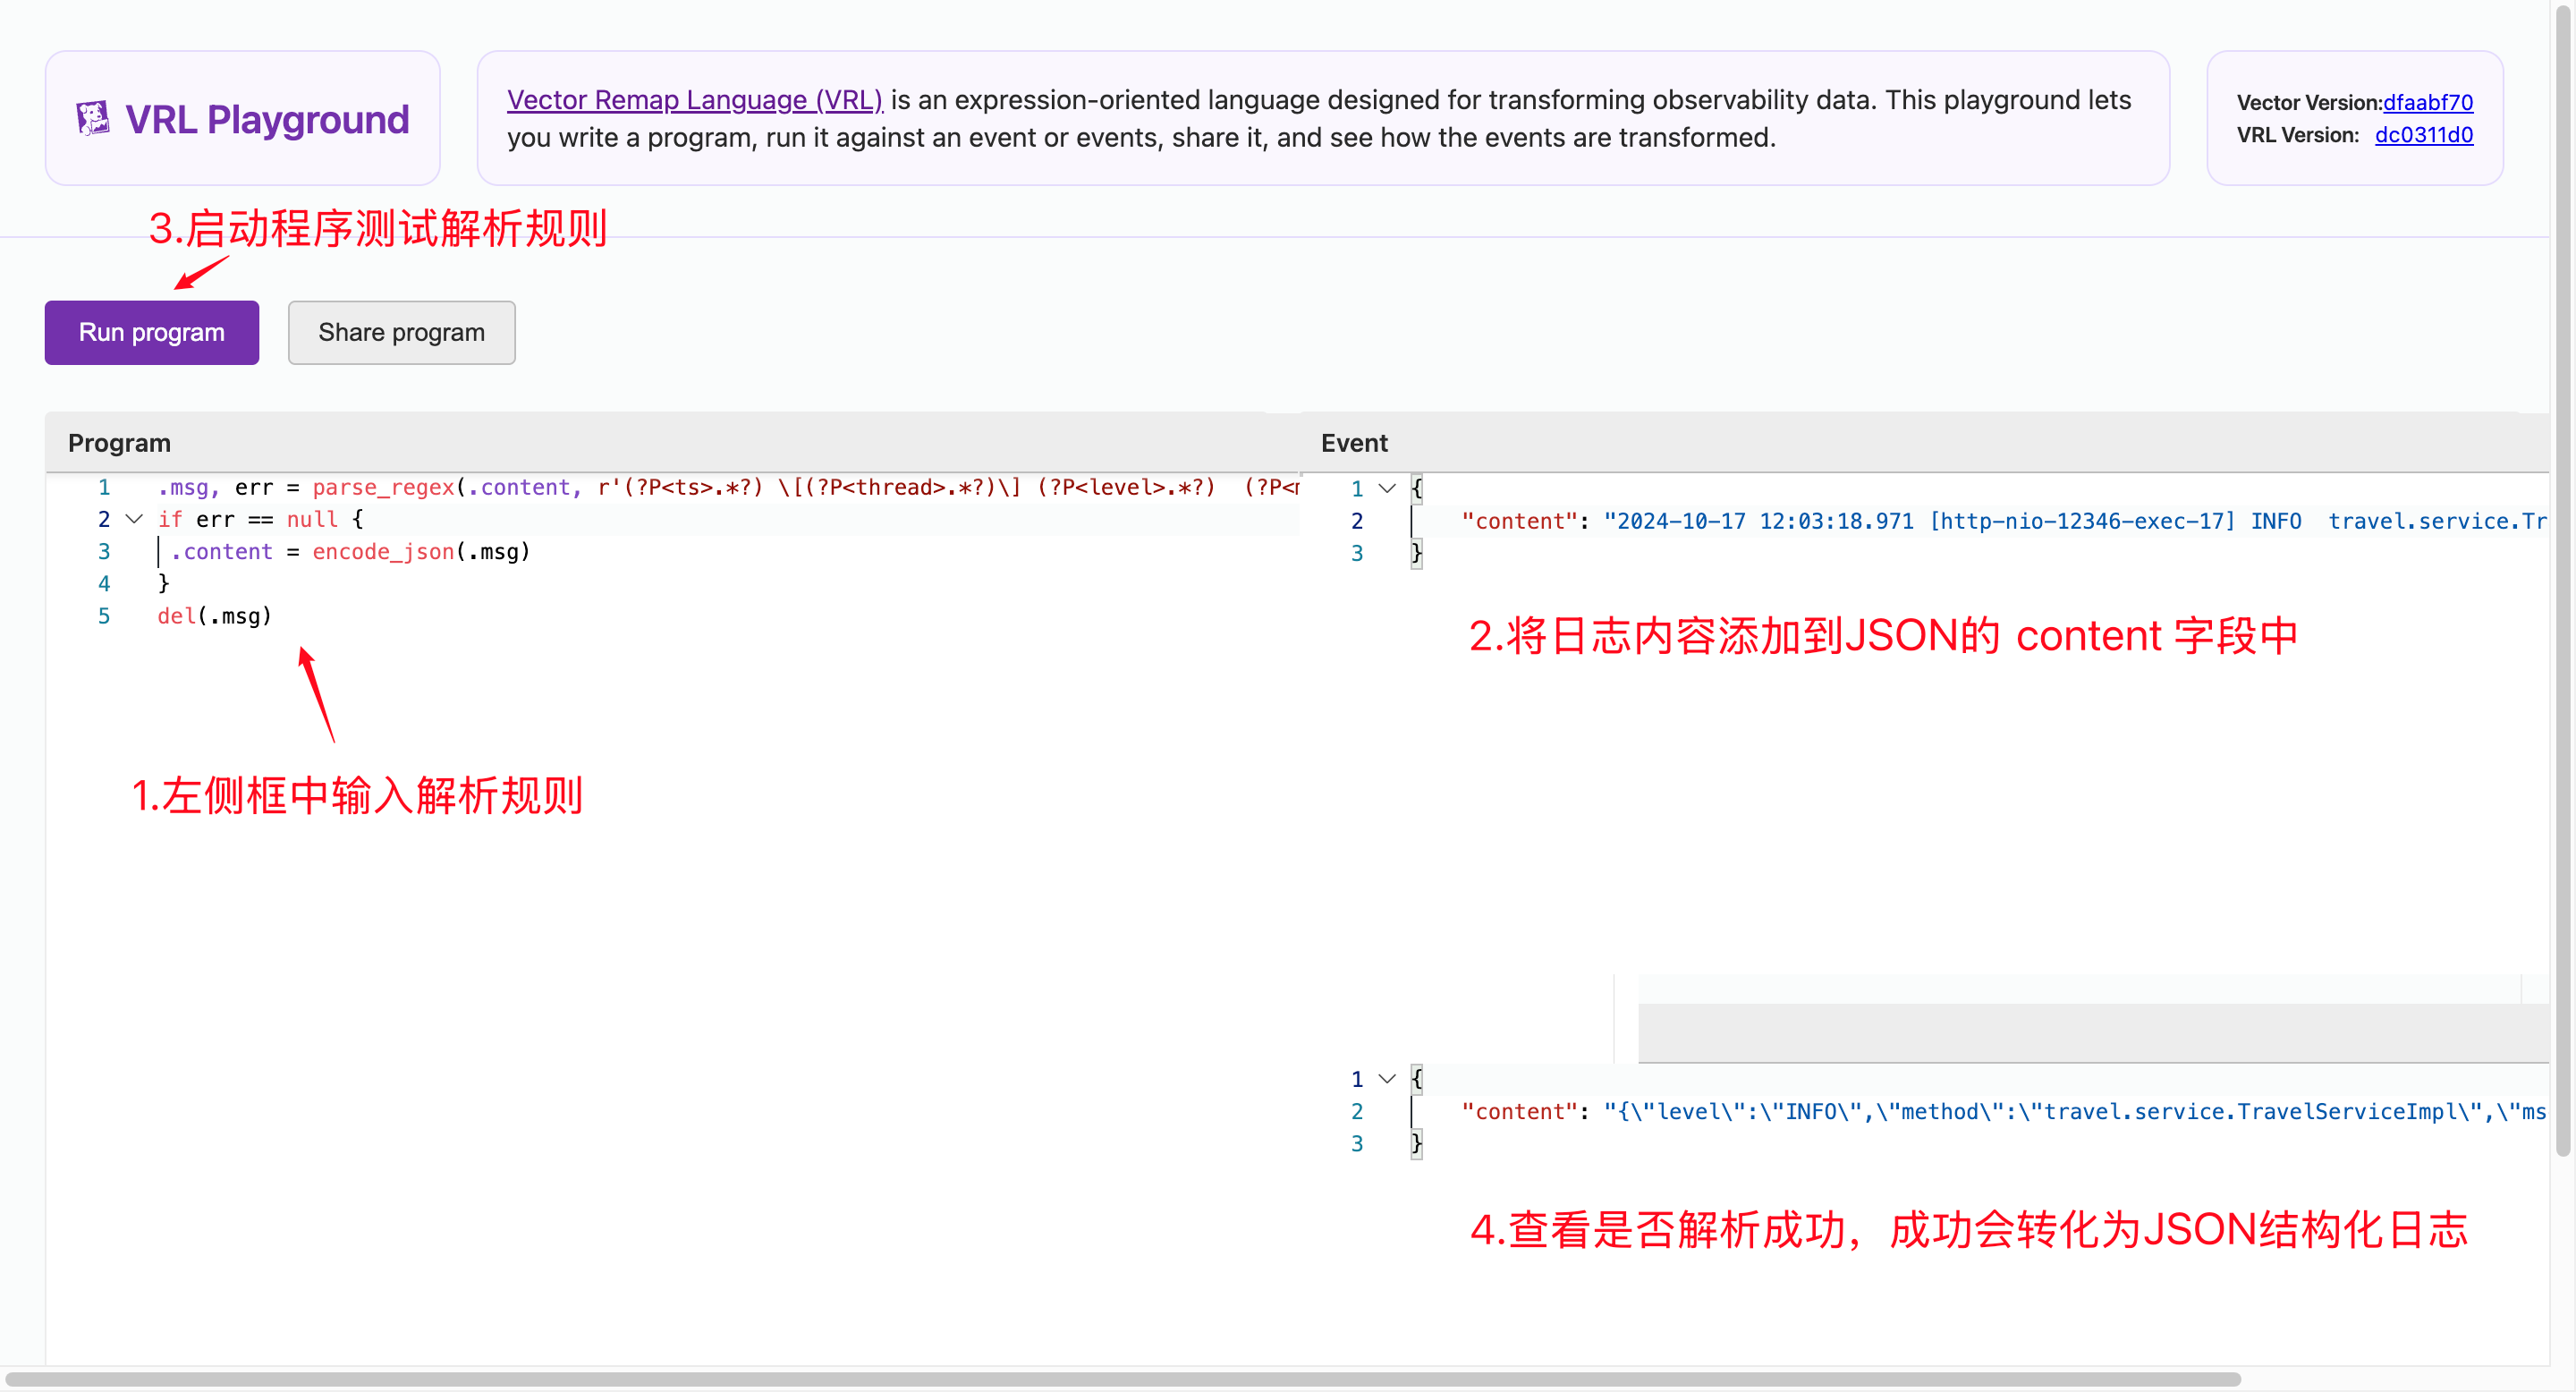Click the Event content log string line
The width and height of the screenshot is (2576, 1392).
coord(2003,521)
